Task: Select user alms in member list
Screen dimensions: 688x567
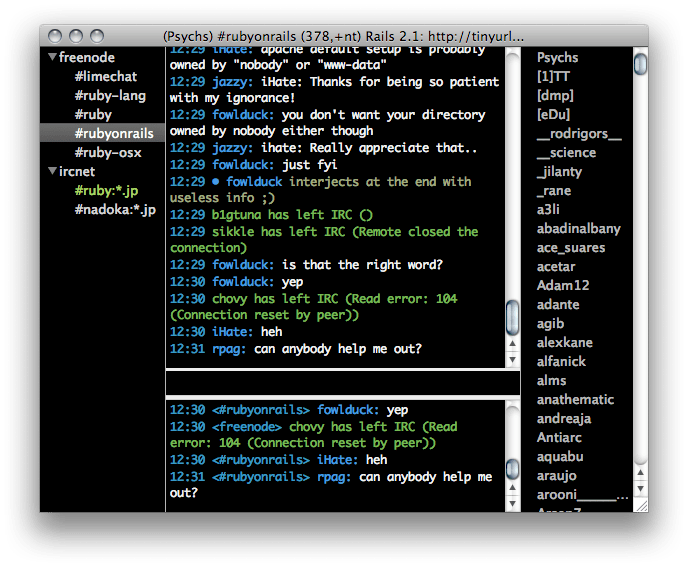Action: 552,380
